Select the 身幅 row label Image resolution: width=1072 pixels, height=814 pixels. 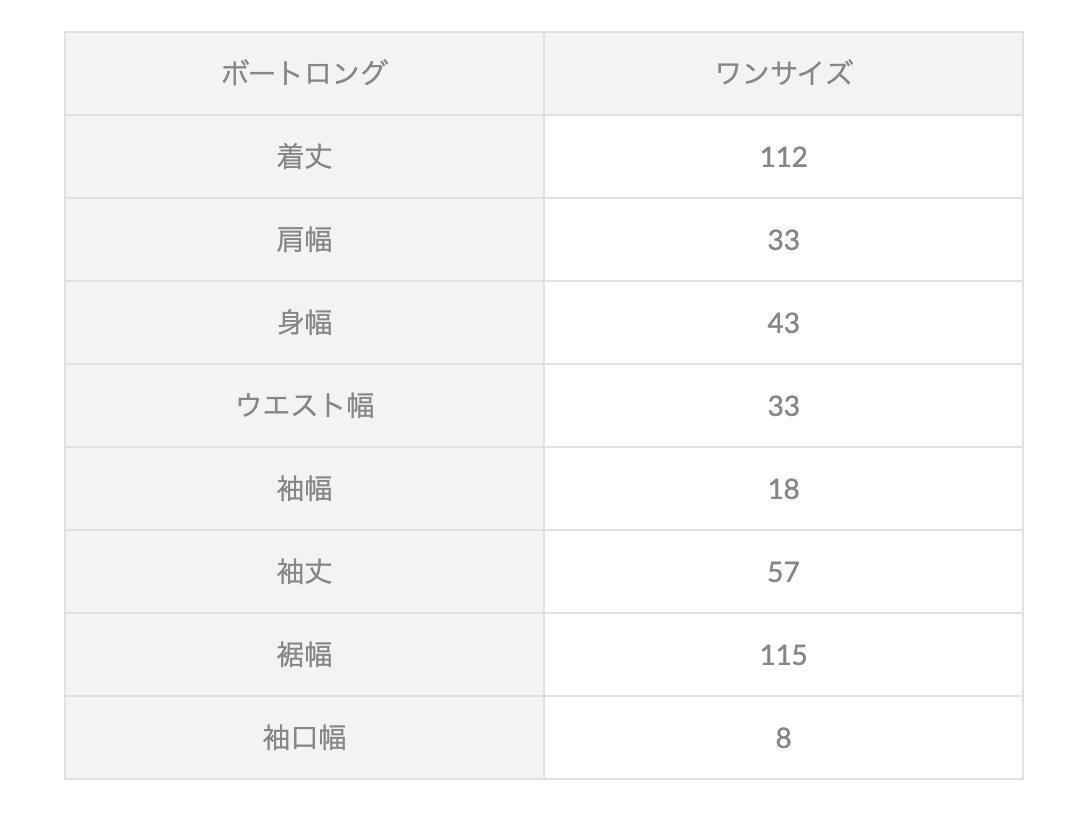tap(304, 323)
